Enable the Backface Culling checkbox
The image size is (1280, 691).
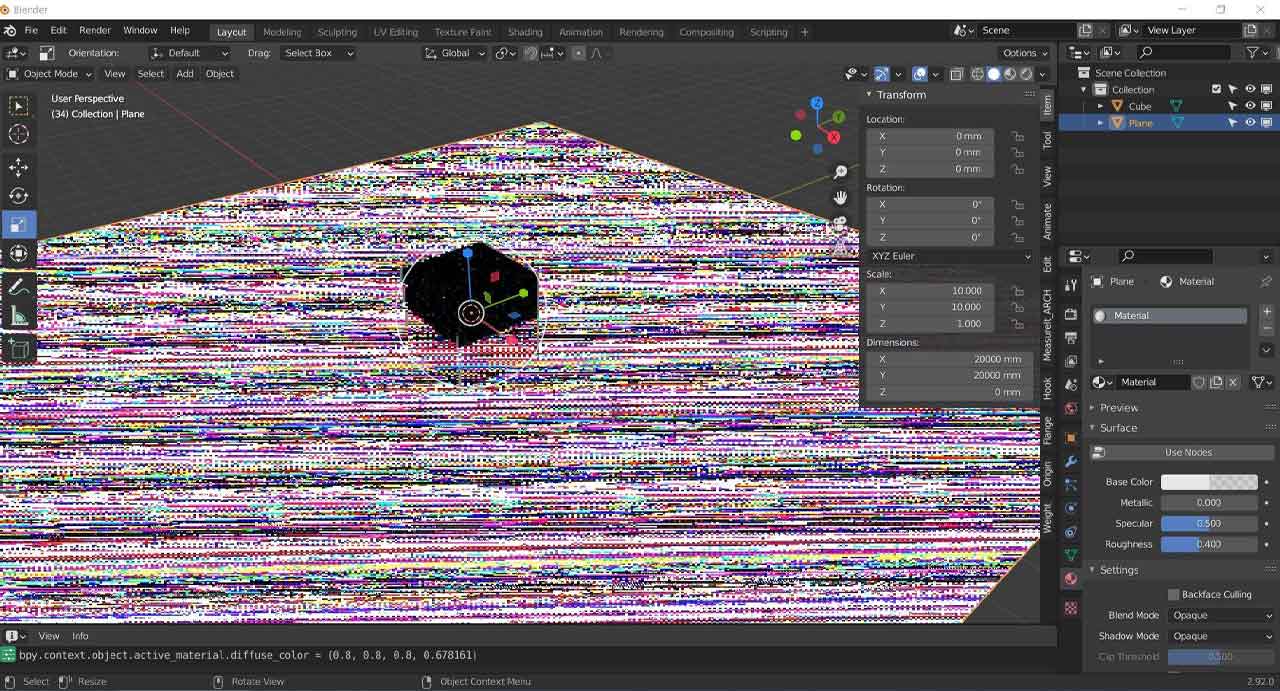pyautogui.click(x=1171, y=594)
